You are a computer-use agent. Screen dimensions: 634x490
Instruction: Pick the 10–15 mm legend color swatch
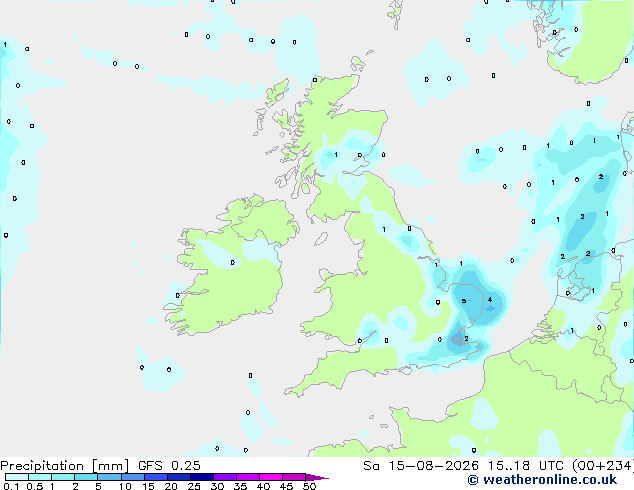132,477
